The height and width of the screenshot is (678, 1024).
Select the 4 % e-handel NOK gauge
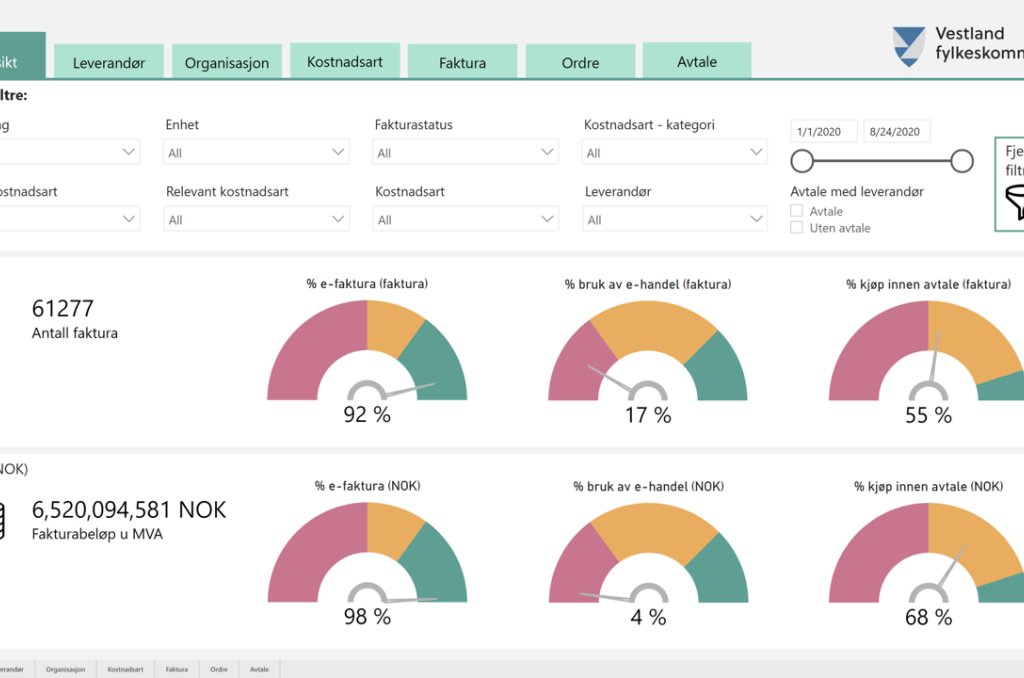pyautogui.click(x=648, y=553)
